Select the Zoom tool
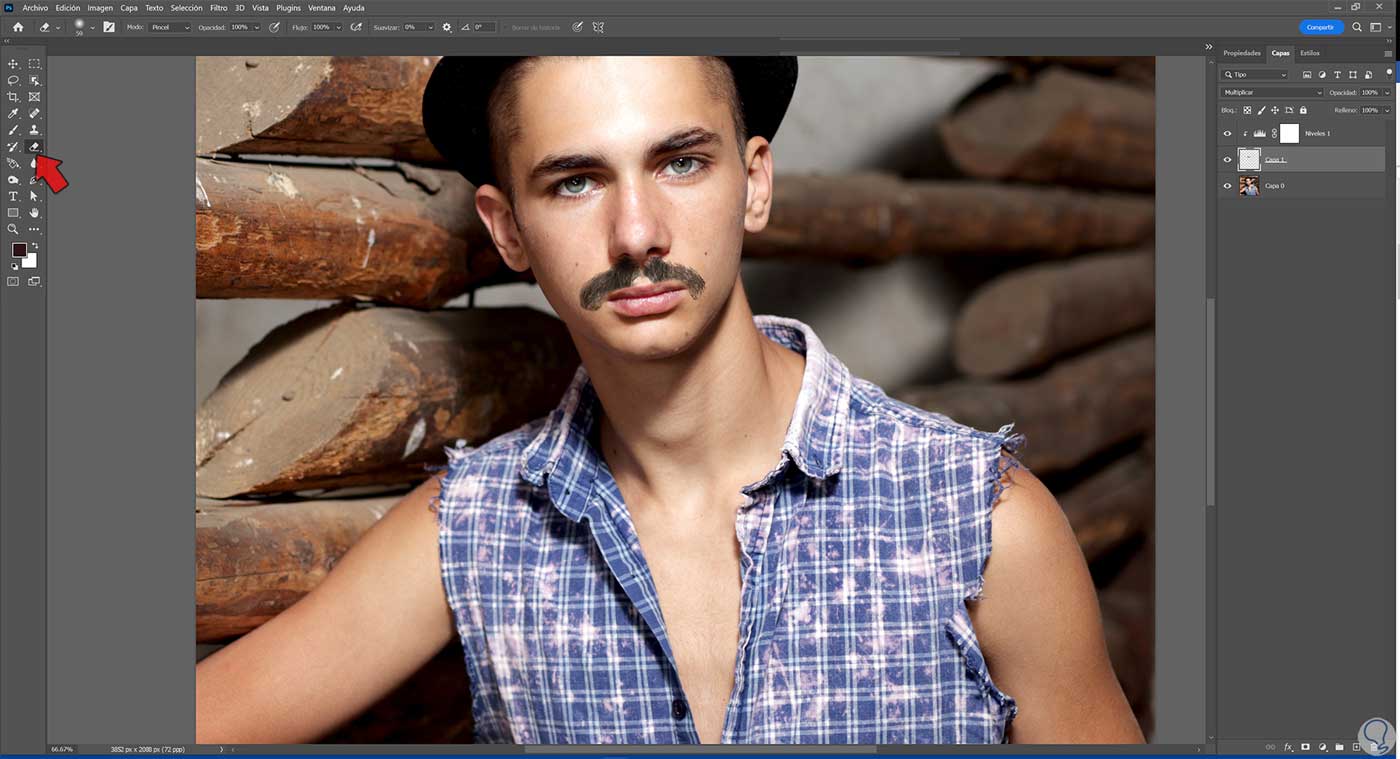The image size is (1400, 759). pos(13,229)
